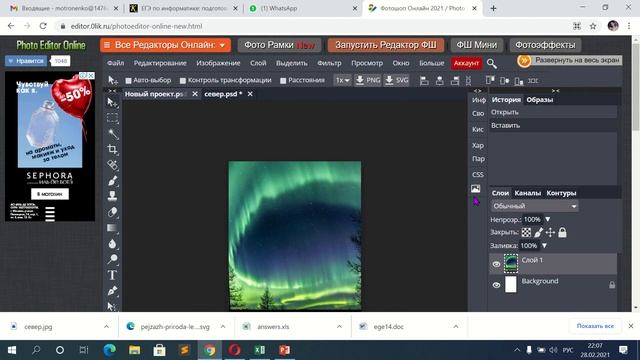Bookmark page with star icon

click(x=593, y=26)
